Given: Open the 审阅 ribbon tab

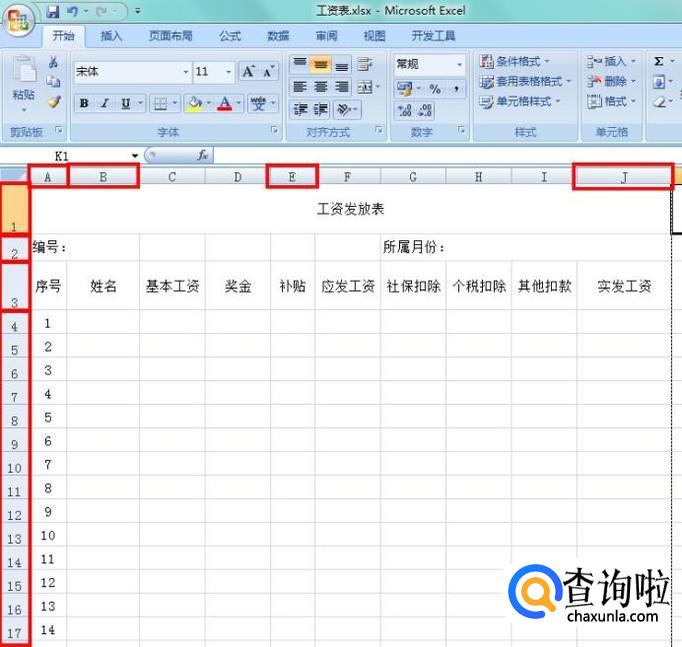Looking at the screenshot, I should [x=326, y=36].
